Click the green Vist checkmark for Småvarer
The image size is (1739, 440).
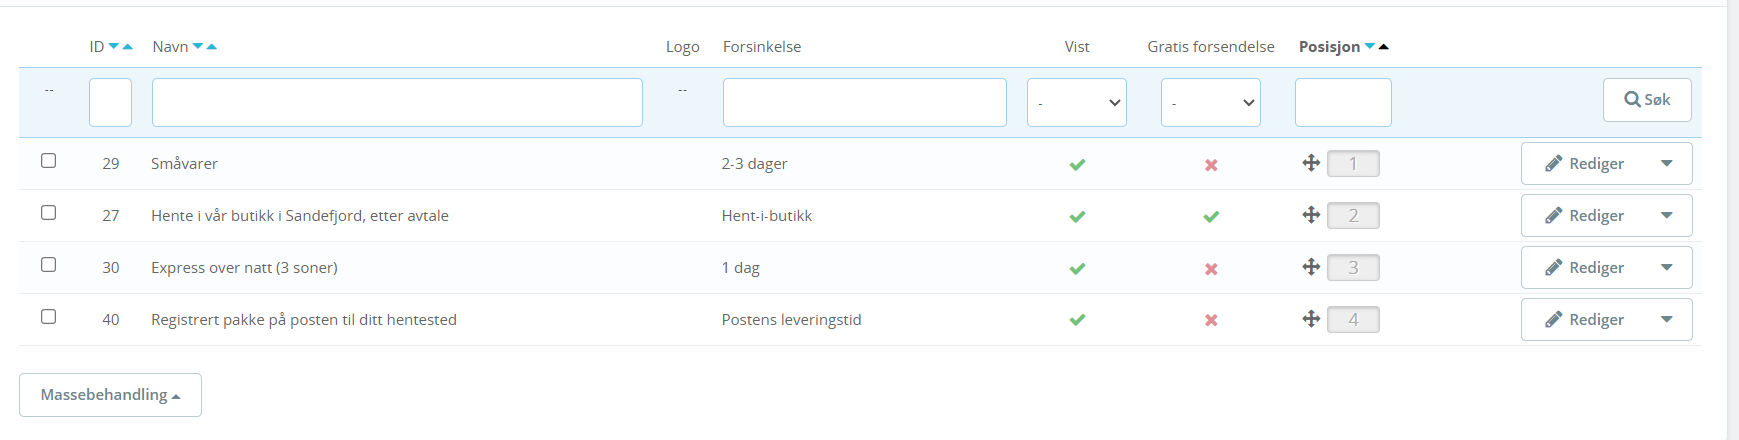click(x=1077, y=164)
